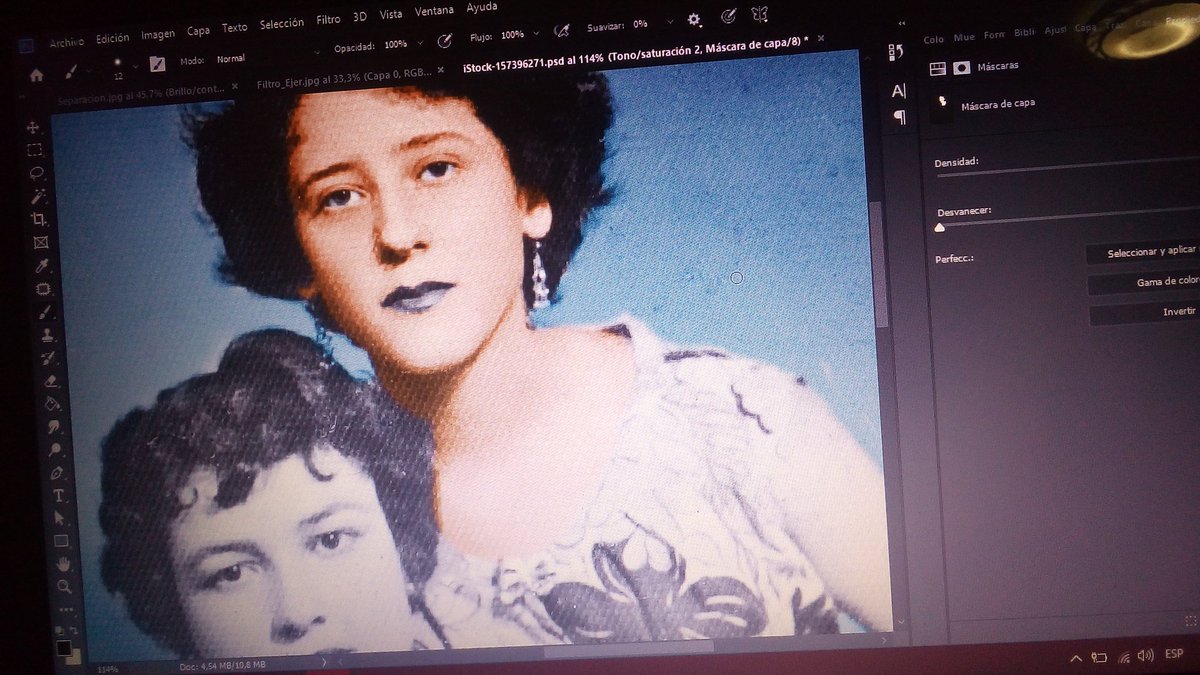This screenshot has width=1200, height=675.
Task: Toggle pressure for opacity
Action: (x=446, y=41)
